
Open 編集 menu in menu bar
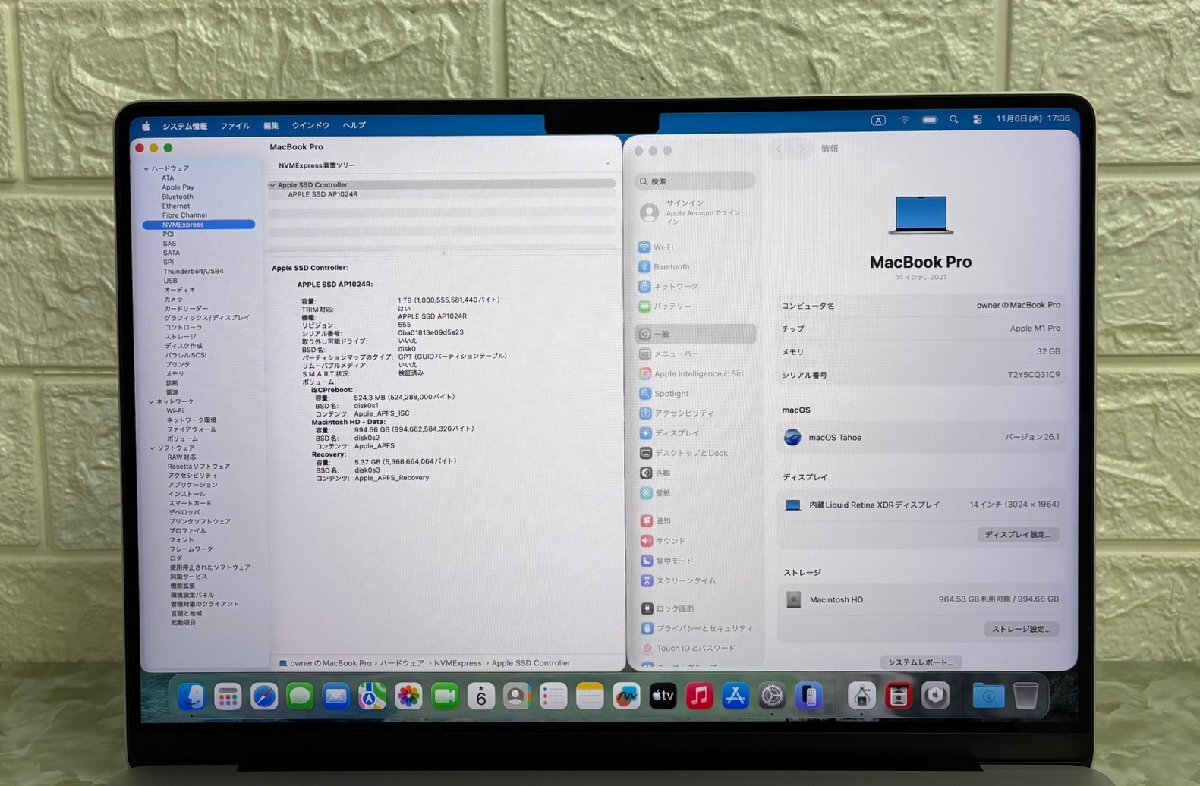[x=271, y=126]
